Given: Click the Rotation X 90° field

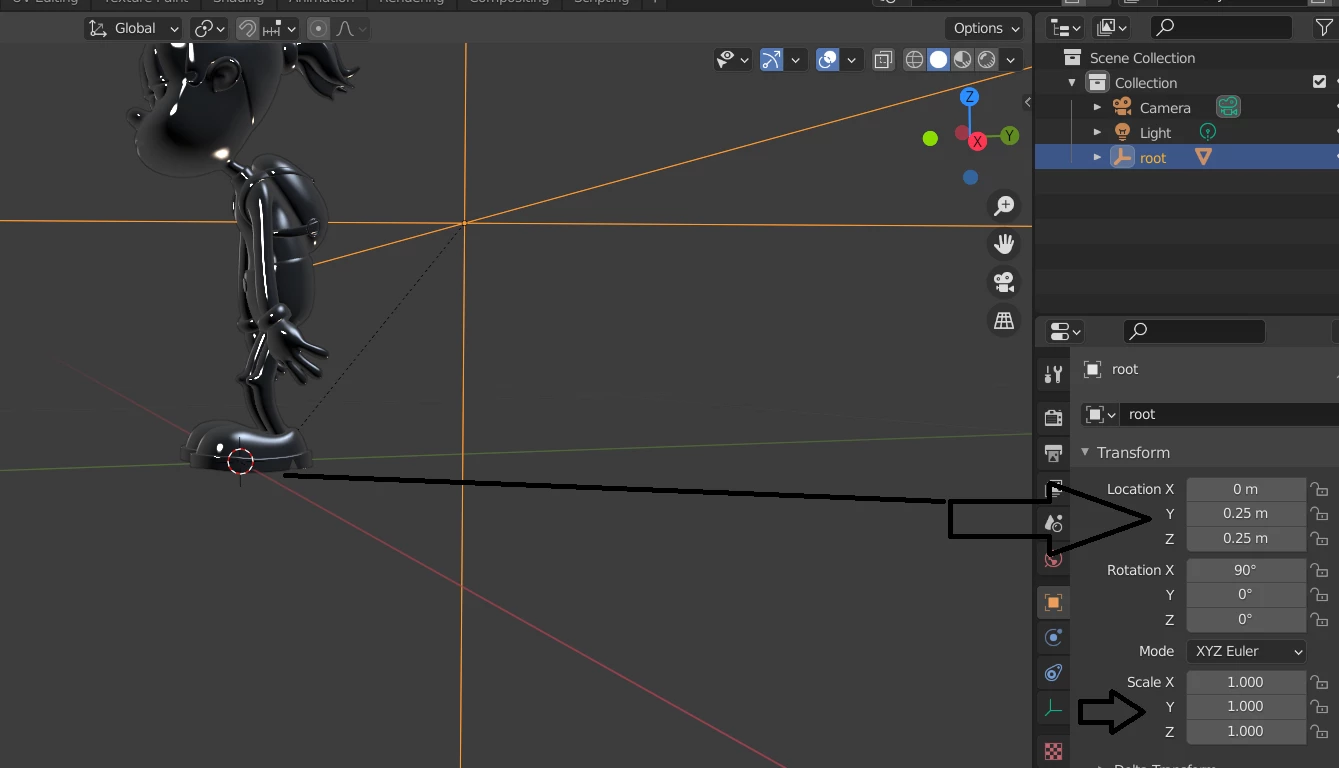Looking at the screenshot, I should (x=1246, y=570).
